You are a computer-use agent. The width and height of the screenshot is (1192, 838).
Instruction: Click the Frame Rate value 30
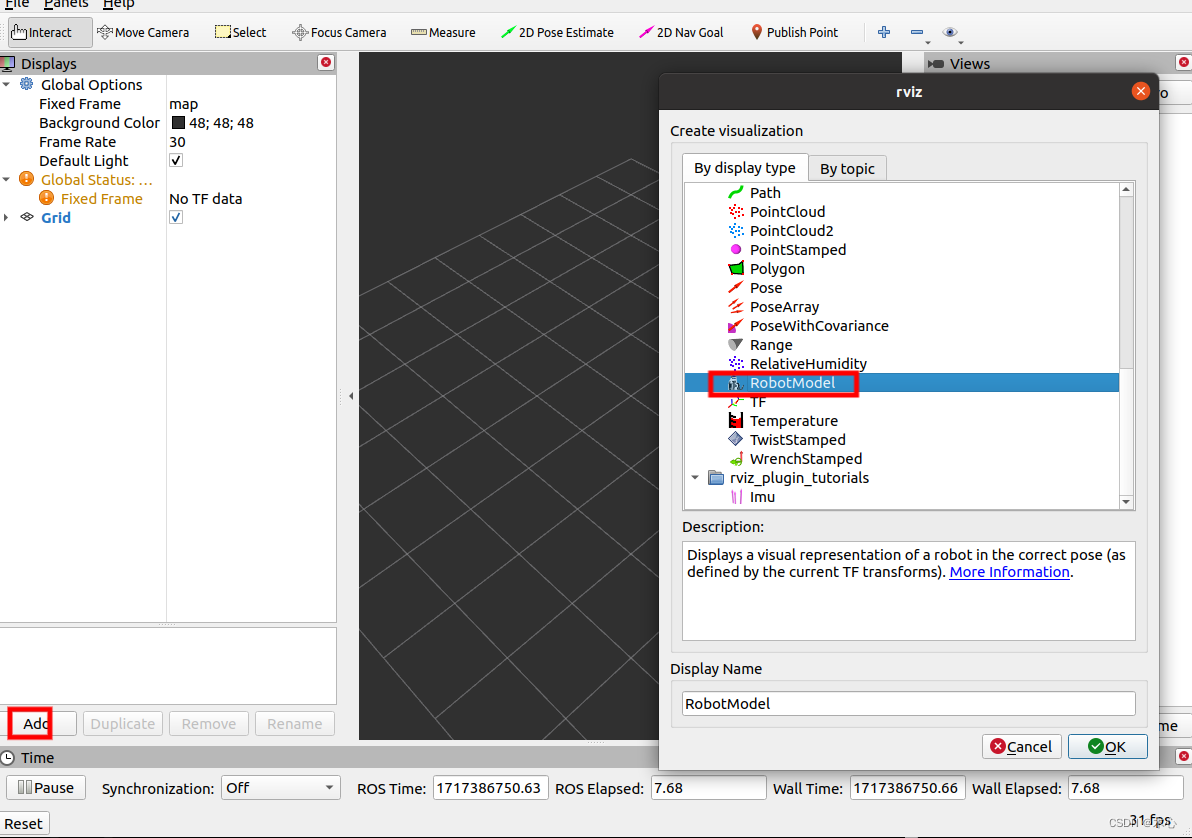click(x=177, y=141)
